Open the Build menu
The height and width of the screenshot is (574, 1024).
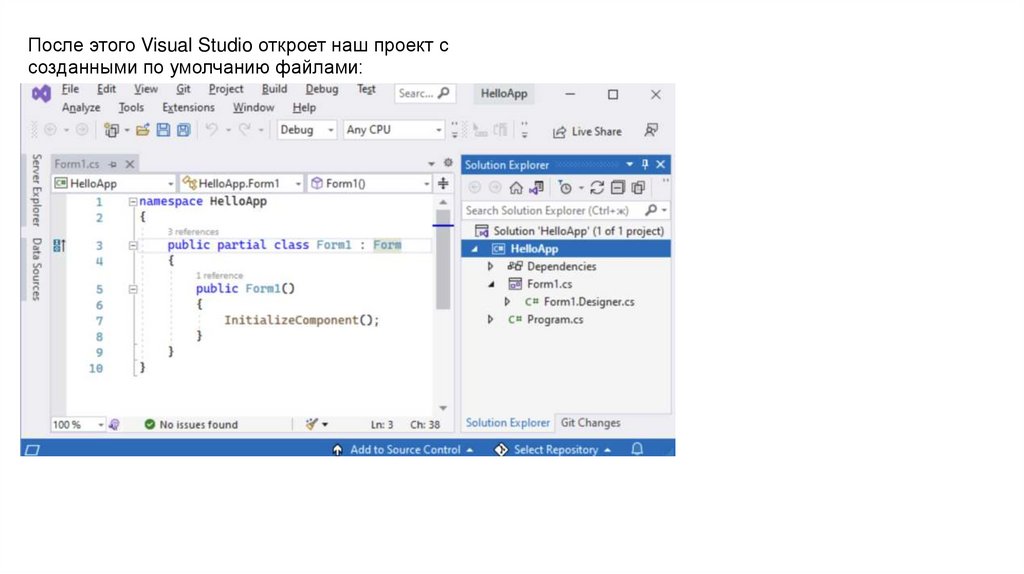[x=274, y=89]
